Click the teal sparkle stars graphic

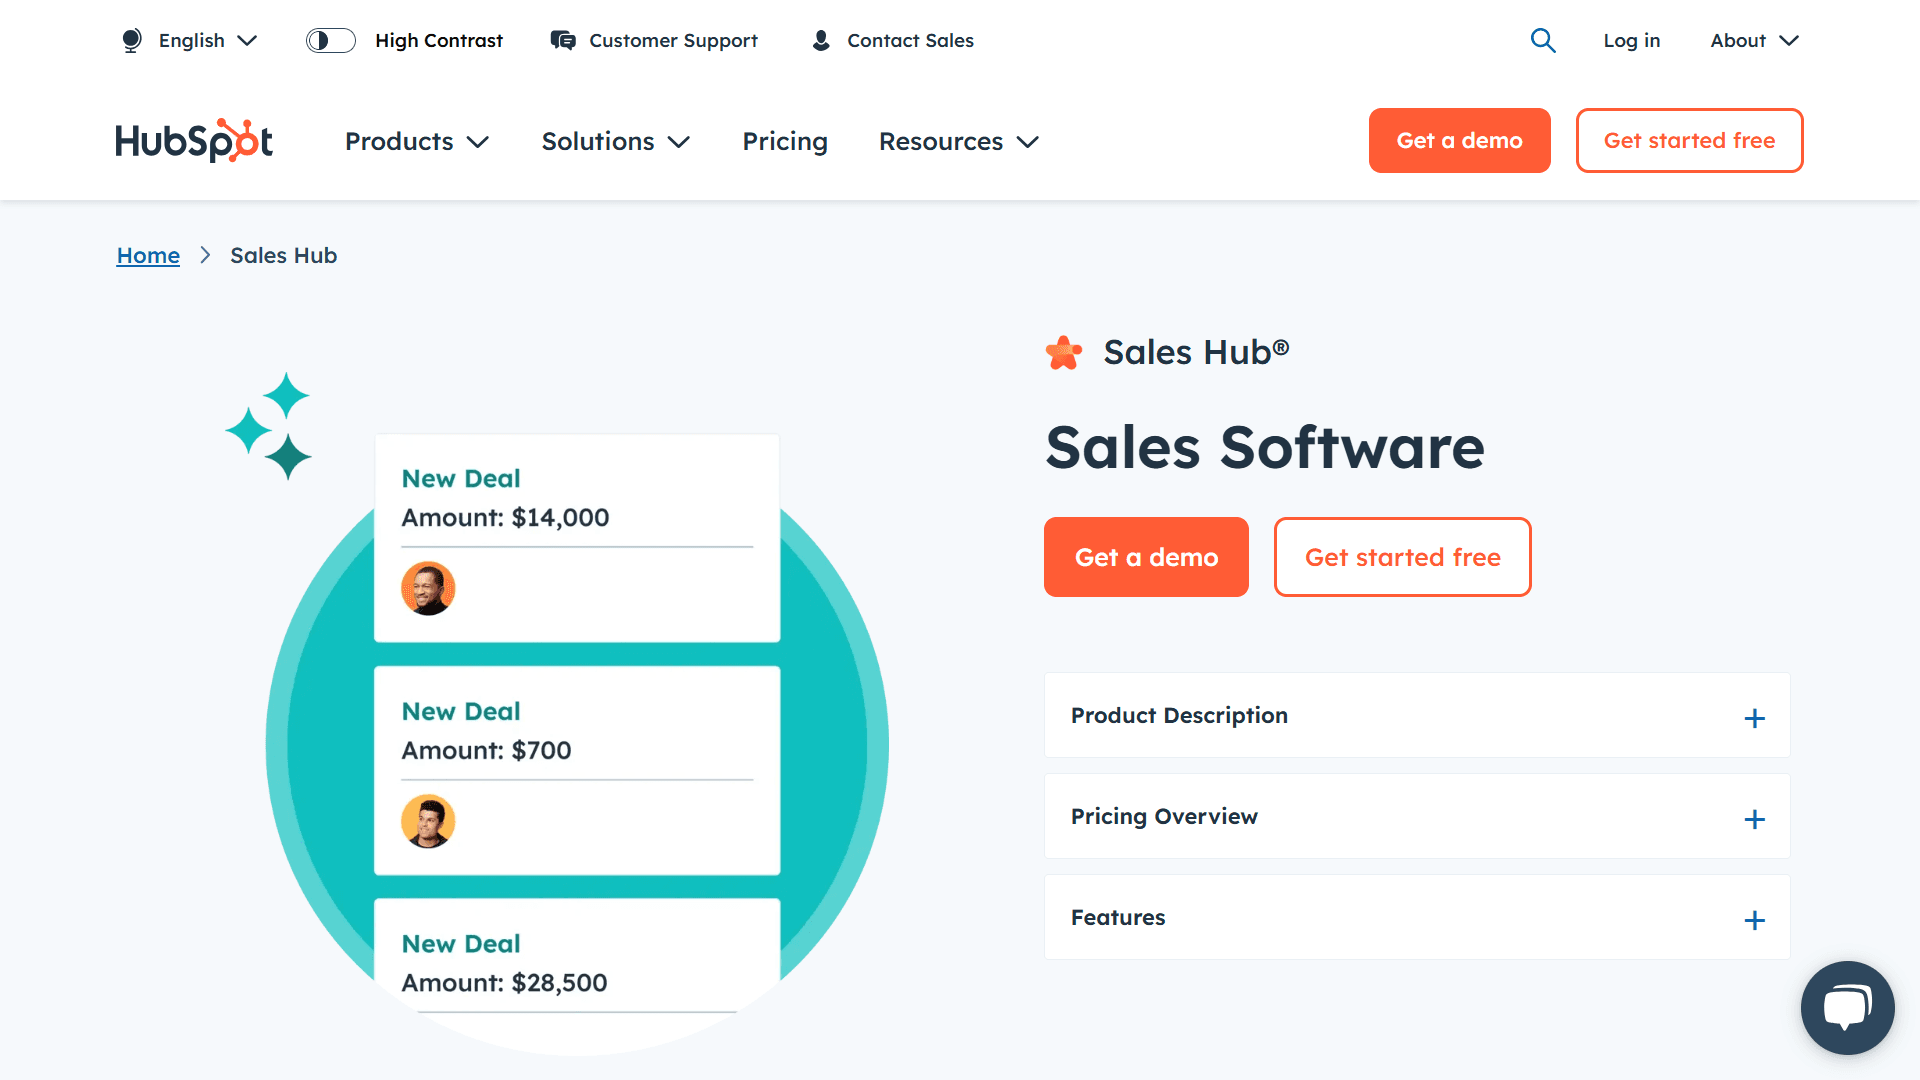click(269, 426)
